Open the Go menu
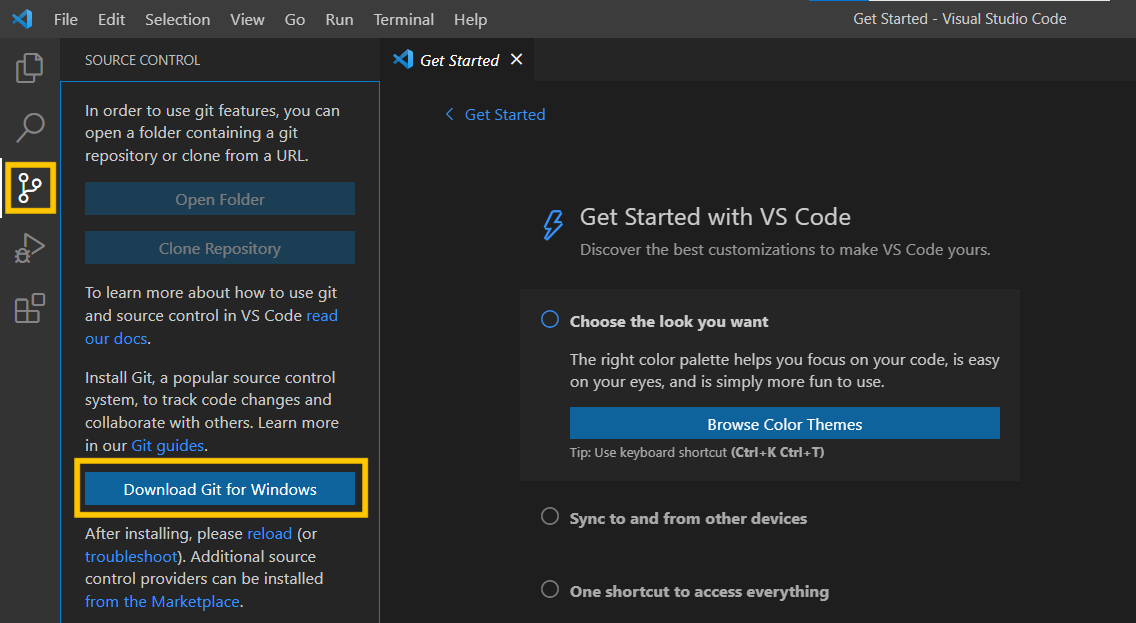The height and width of the screenshot is (623, 1136). 295,20
